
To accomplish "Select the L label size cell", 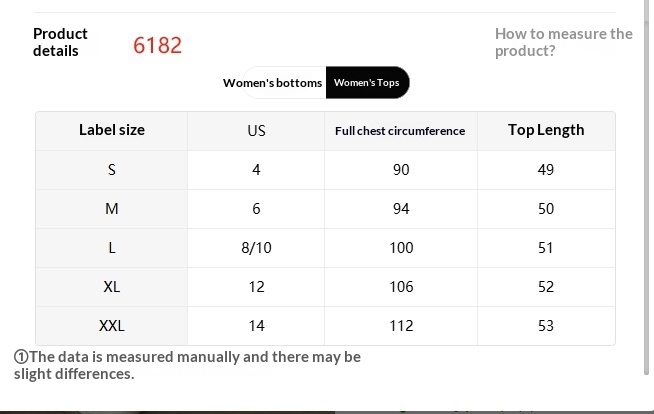I will click(x=111, y=248).
